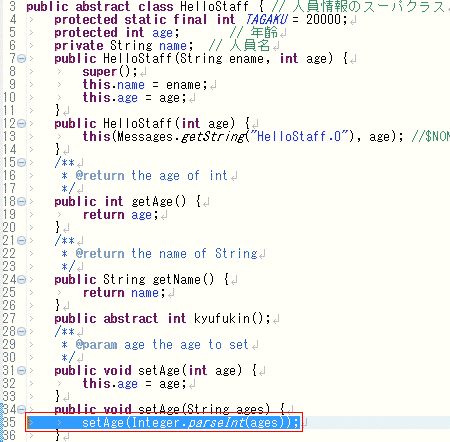Collapse the getName() method fold
The image size is (450, 442).
coord(21,280)
